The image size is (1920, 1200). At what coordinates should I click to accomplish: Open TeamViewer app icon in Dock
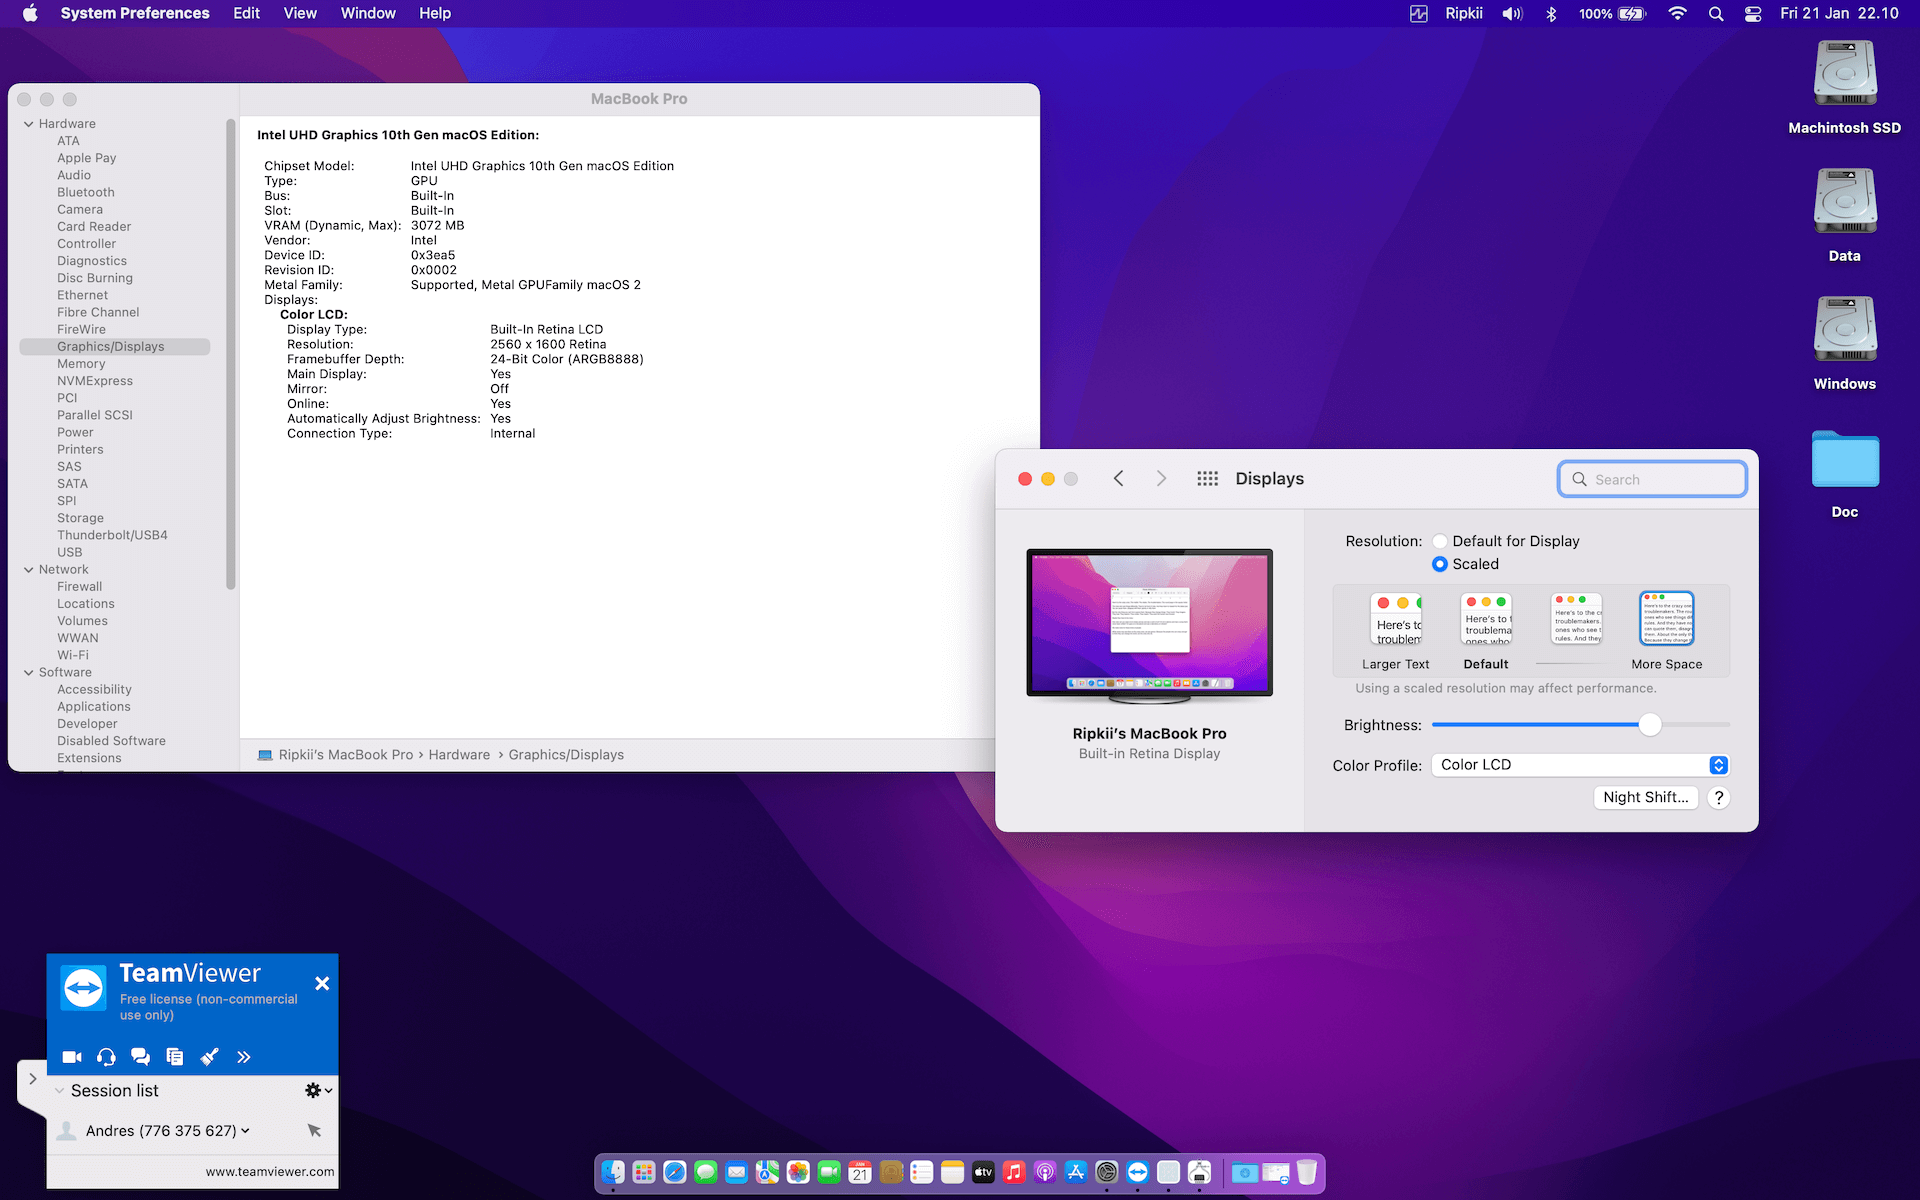coord(1138,1172)
